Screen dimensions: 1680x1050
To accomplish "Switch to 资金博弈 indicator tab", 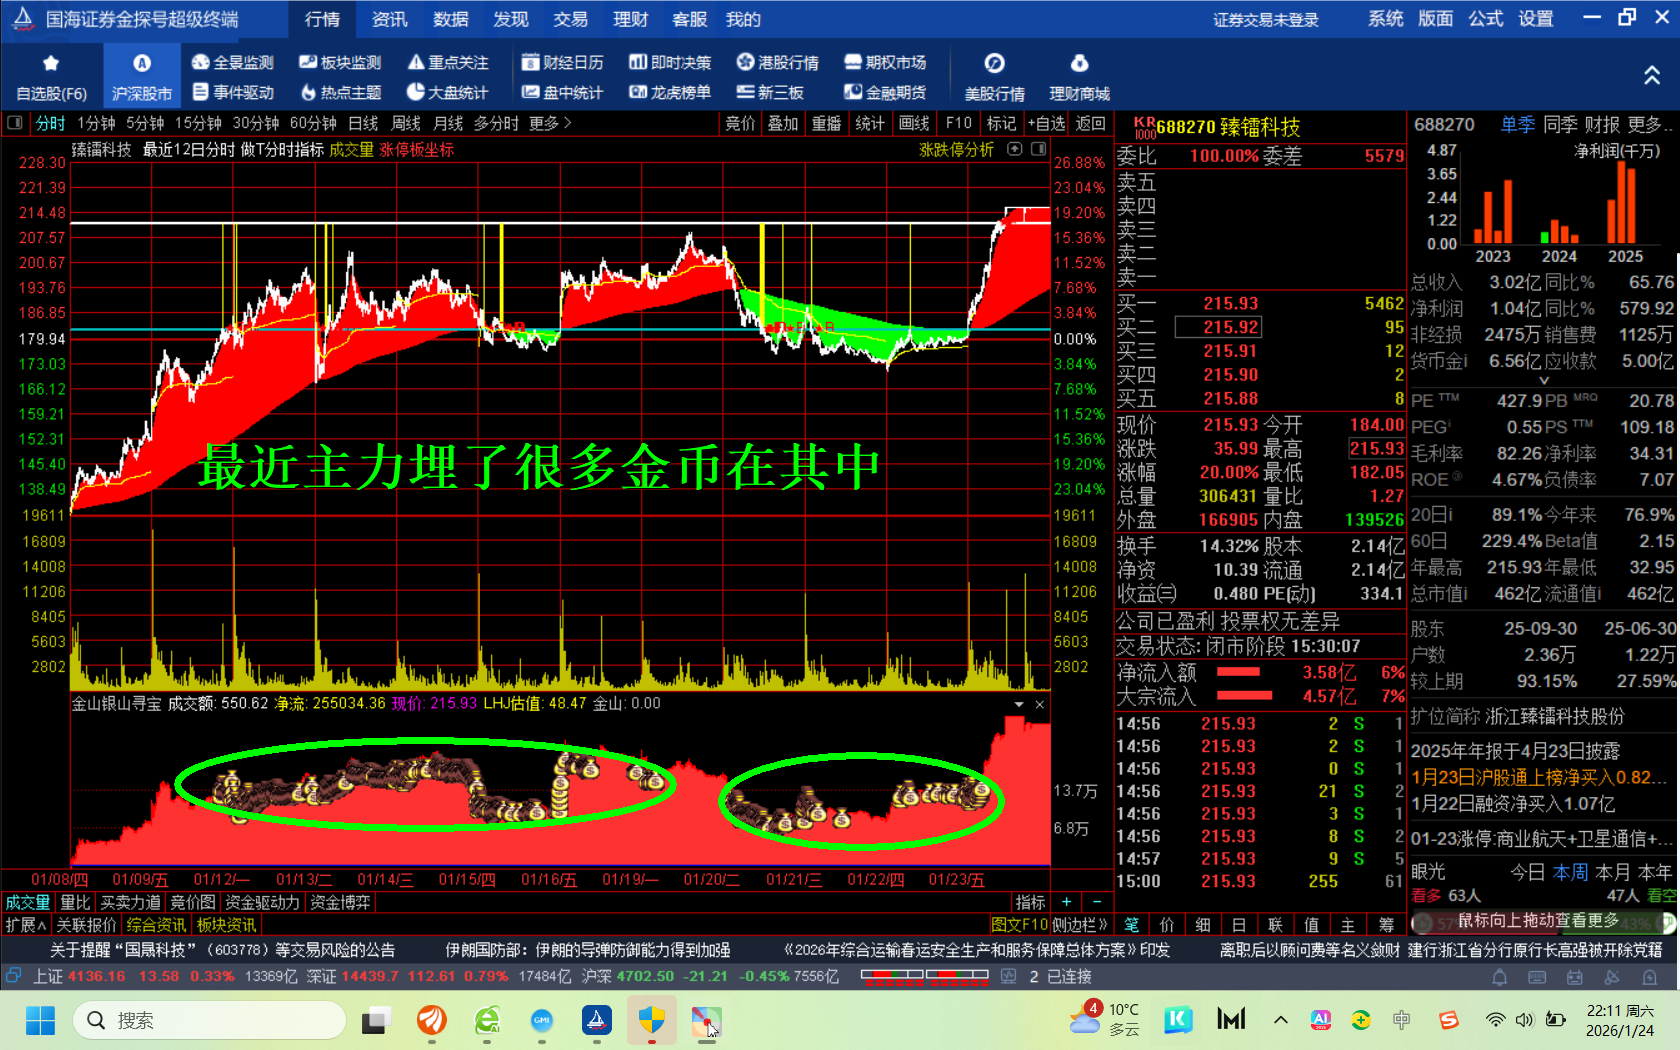I will 340,902.
